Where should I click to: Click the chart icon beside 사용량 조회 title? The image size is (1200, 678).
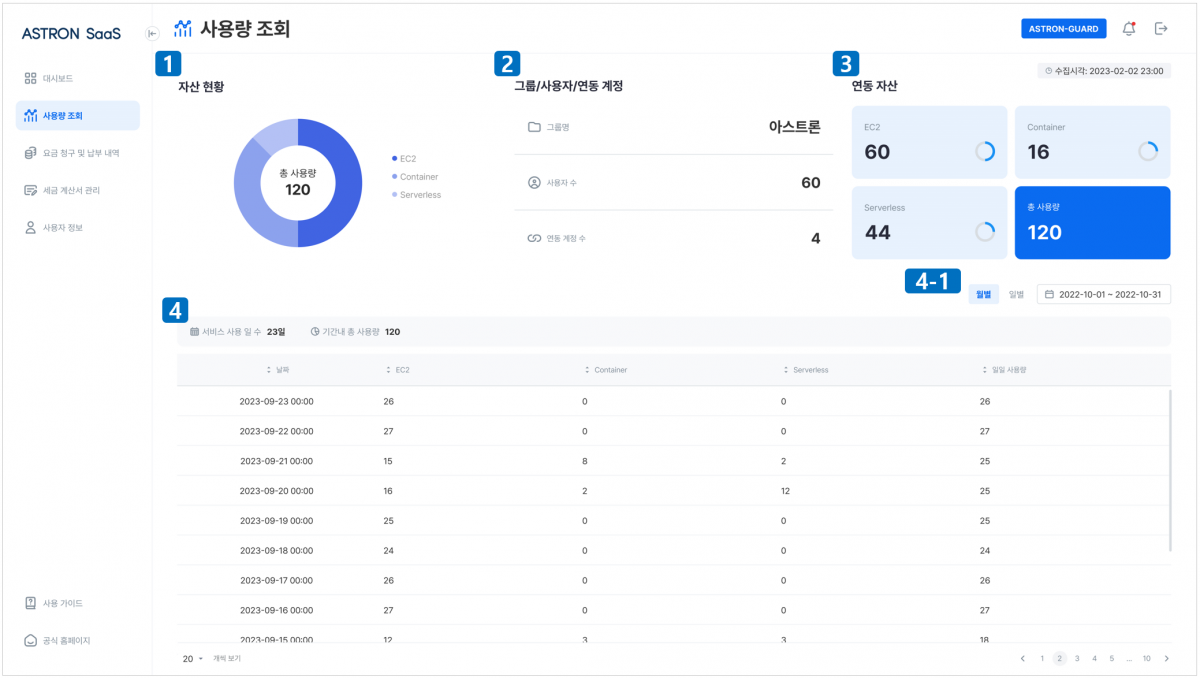(183, 28)
